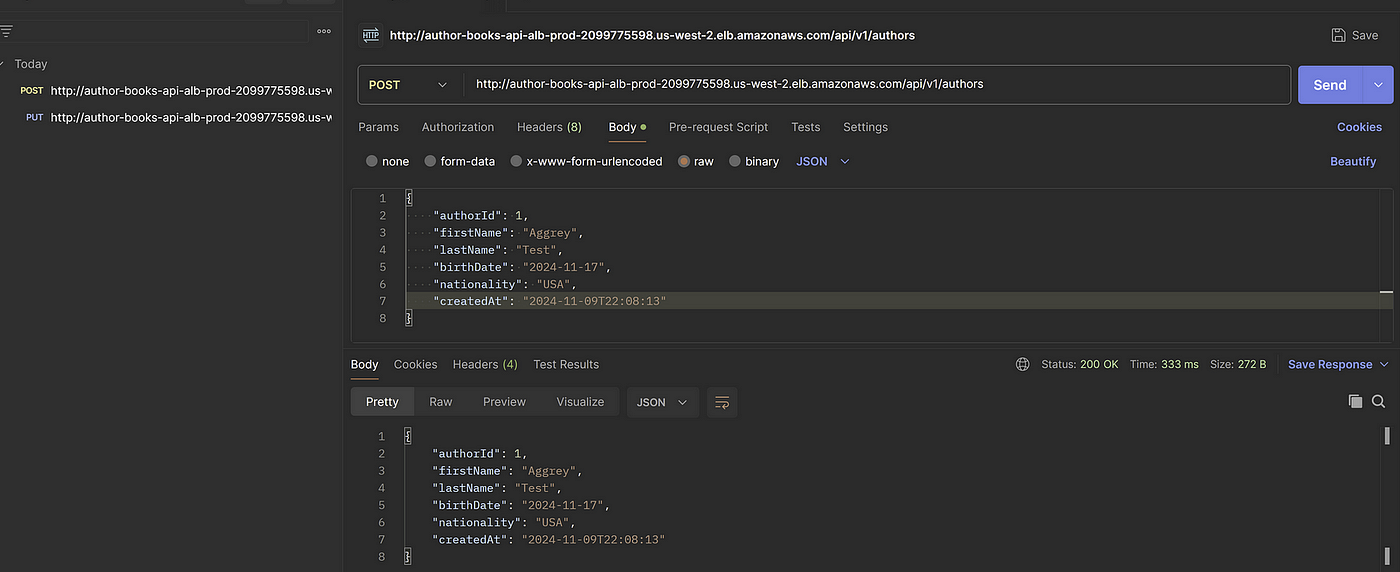This screenshot has width=1400, height=572.
Task: Click the Beautify link
Action: (x=1353, y=161)
